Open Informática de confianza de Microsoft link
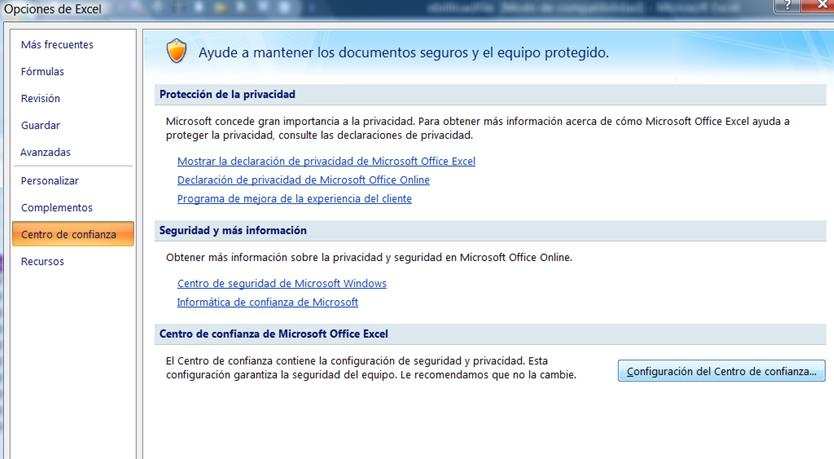Screen dimensions: 834x459 point(268,302)
